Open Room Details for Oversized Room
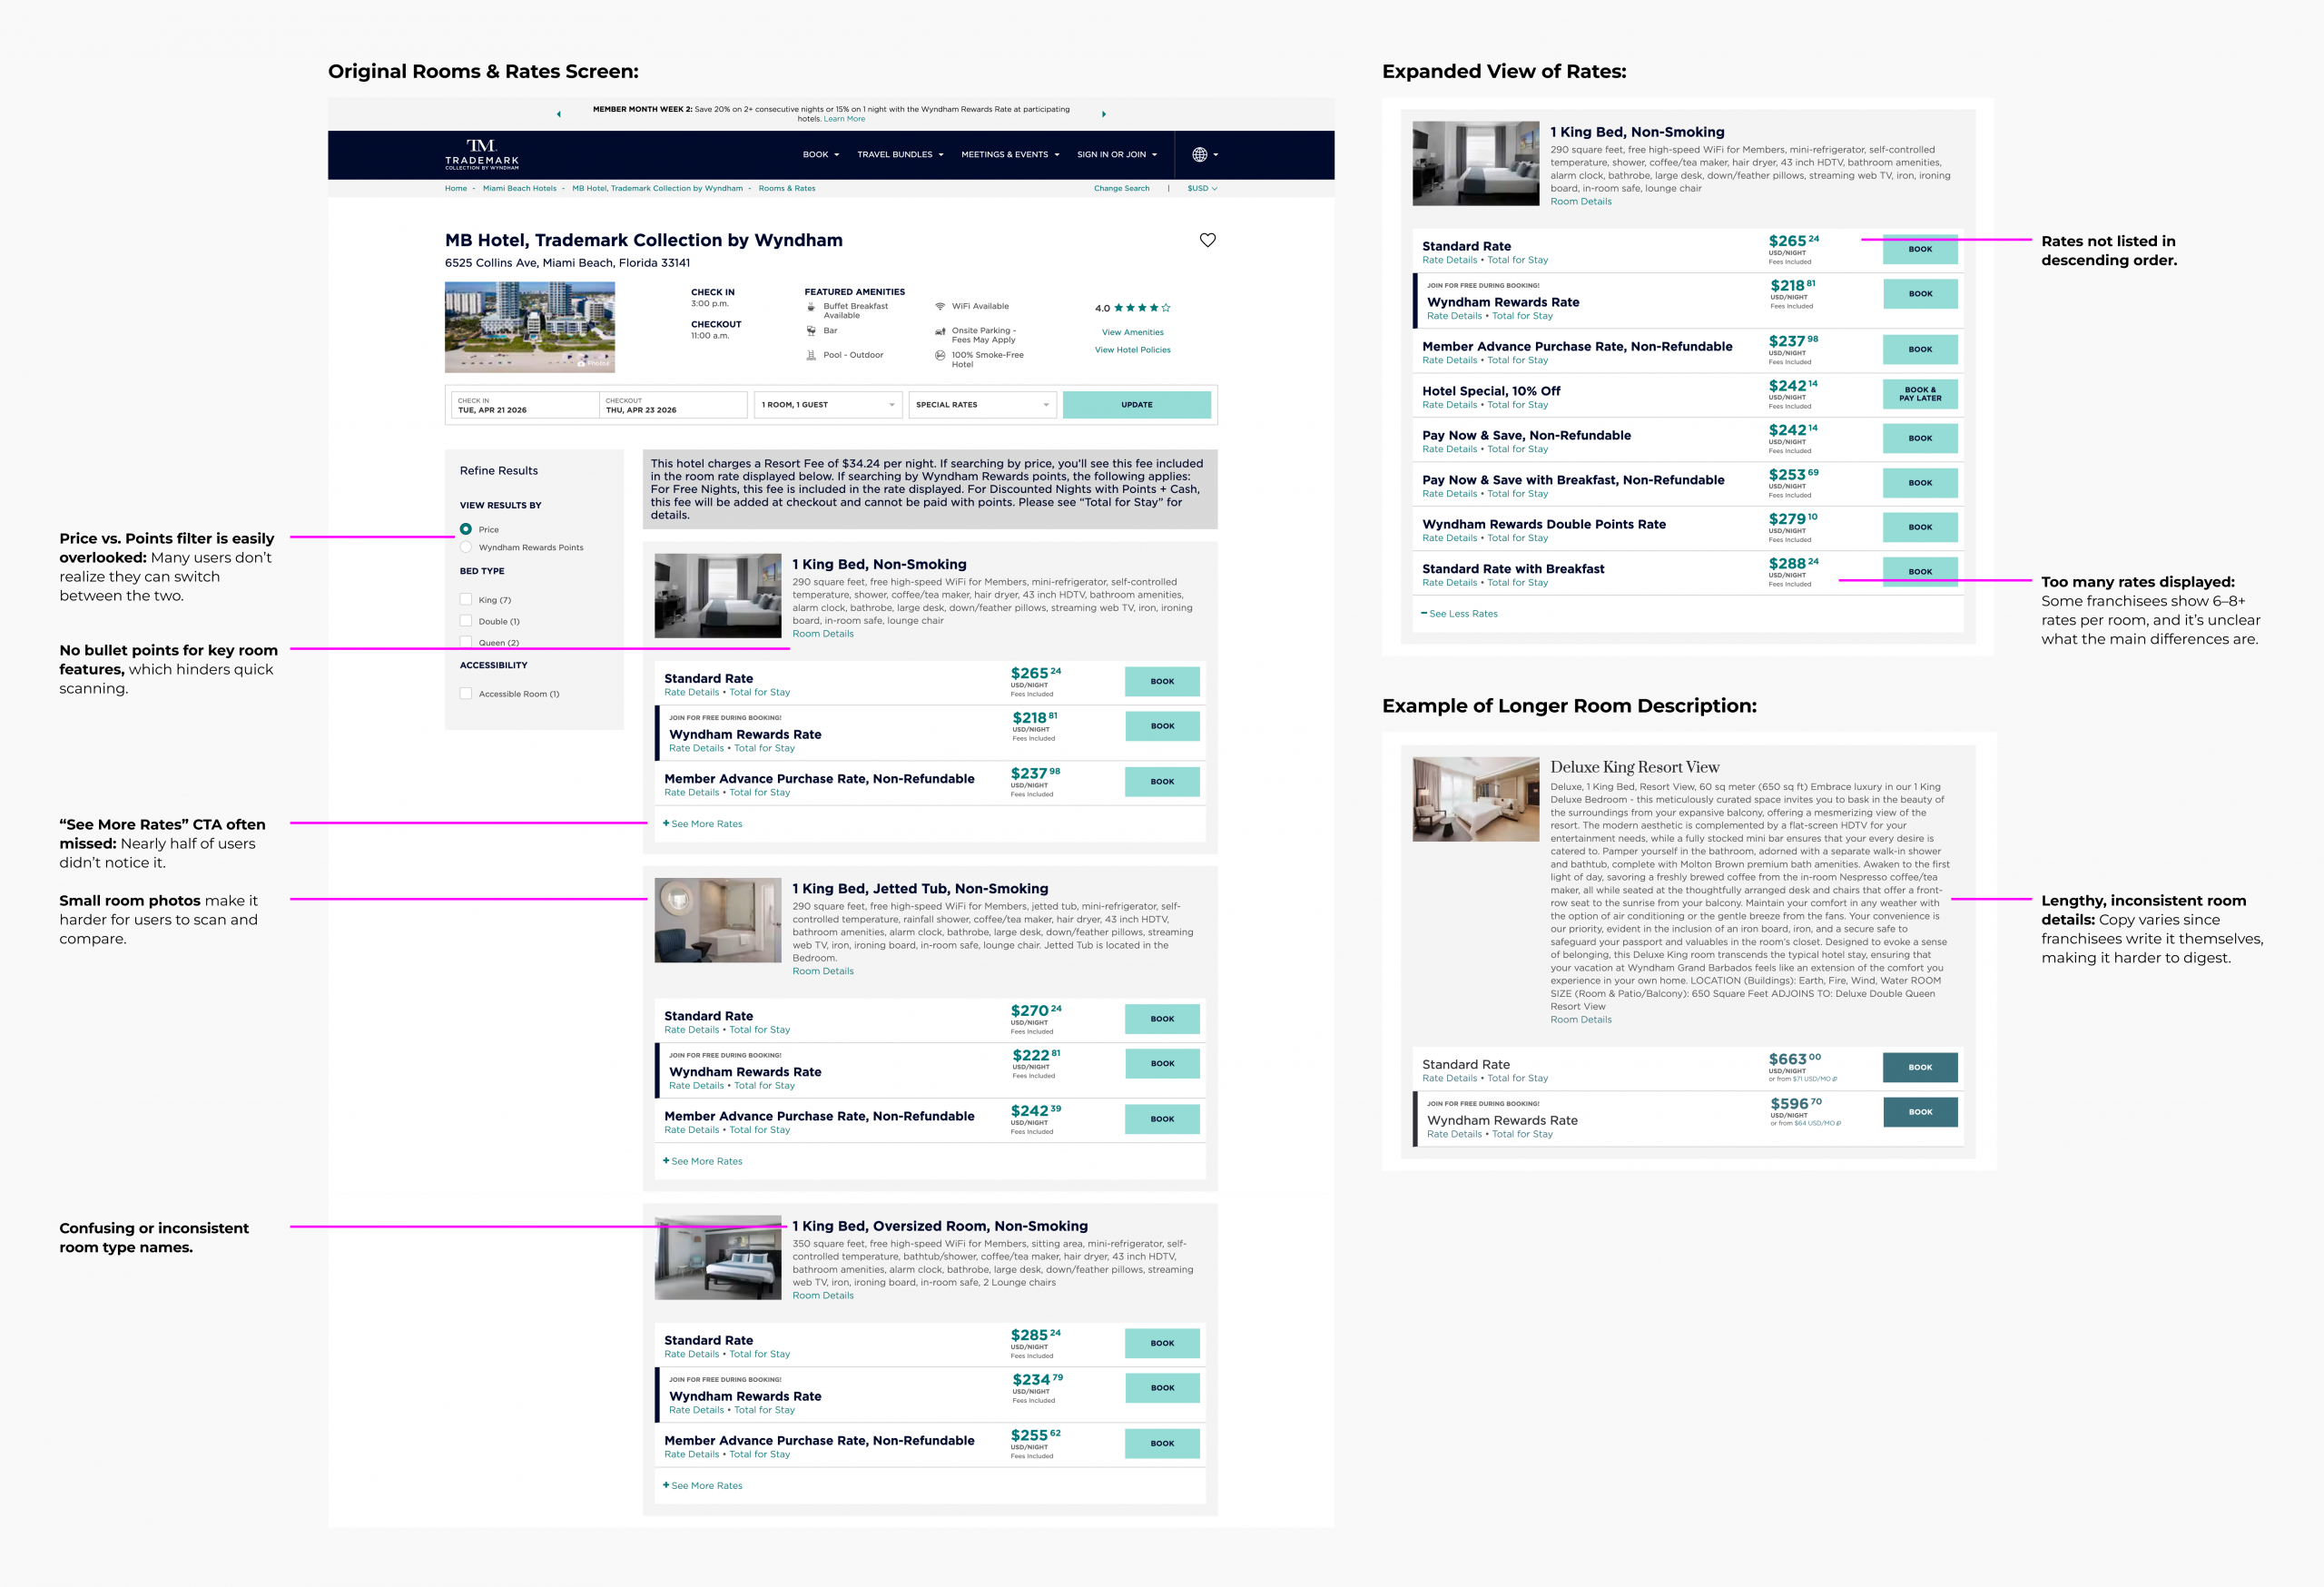Screen dimensions: 2324x1587 (x=823, y=1295)
